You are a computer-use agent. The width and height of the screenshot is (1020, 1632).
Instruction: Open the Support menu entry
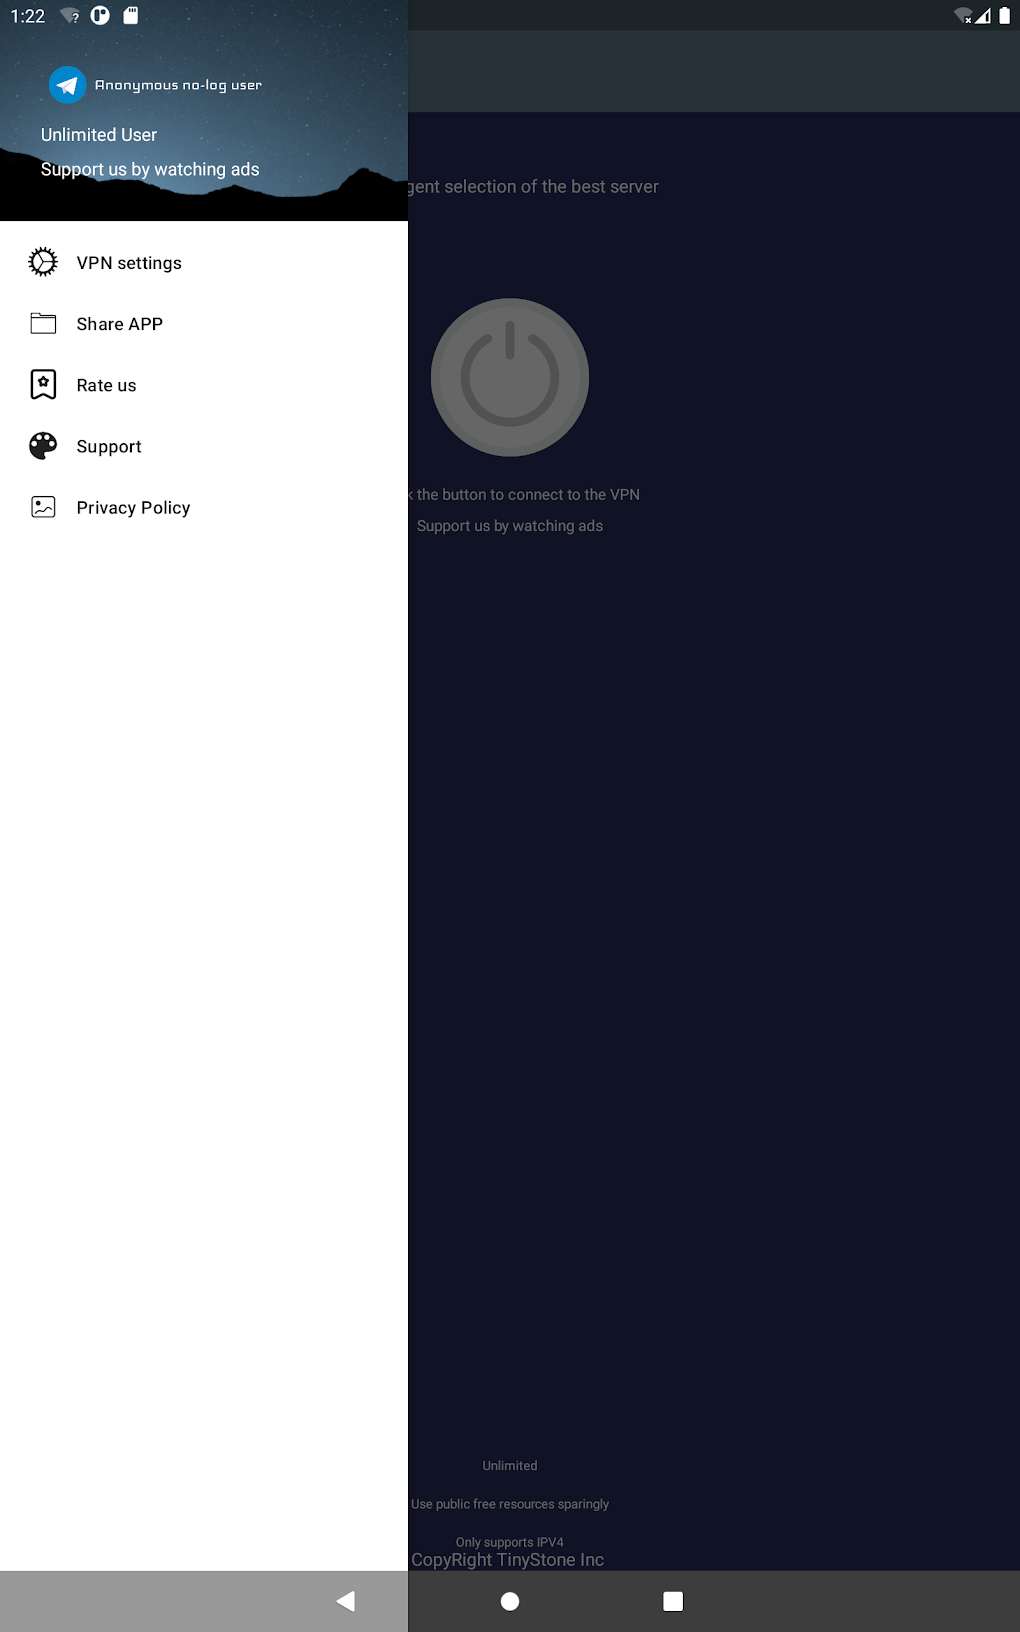pyautogui.click(x=204, y=446)
